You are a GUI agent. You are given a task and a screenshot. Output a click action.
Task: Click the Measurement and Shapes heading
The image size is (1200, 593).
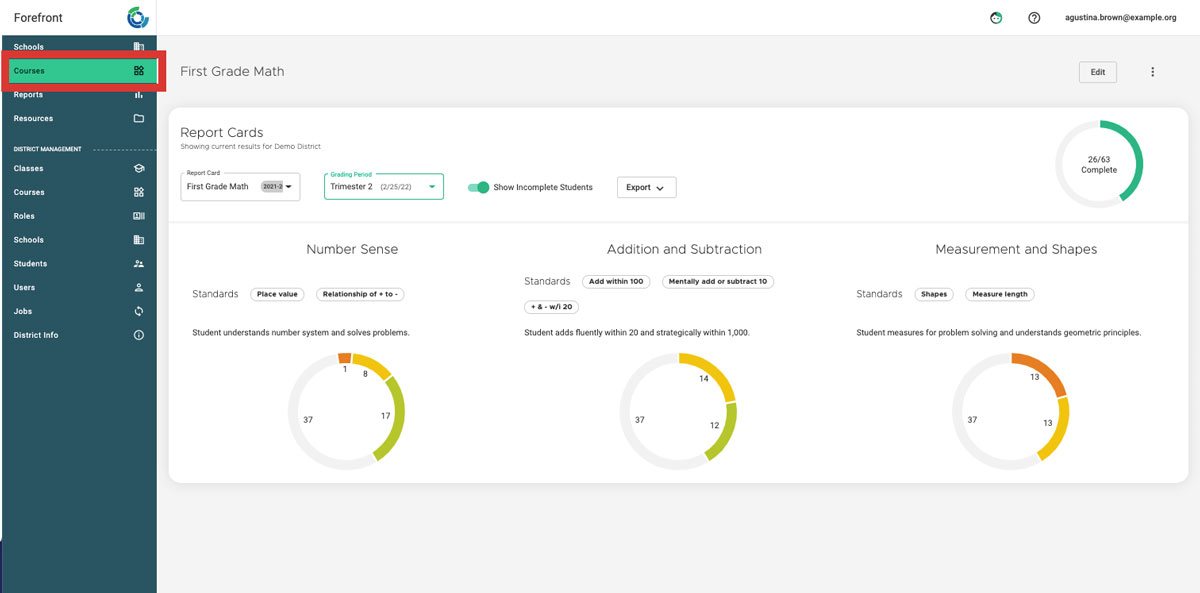pos(1016,250)
